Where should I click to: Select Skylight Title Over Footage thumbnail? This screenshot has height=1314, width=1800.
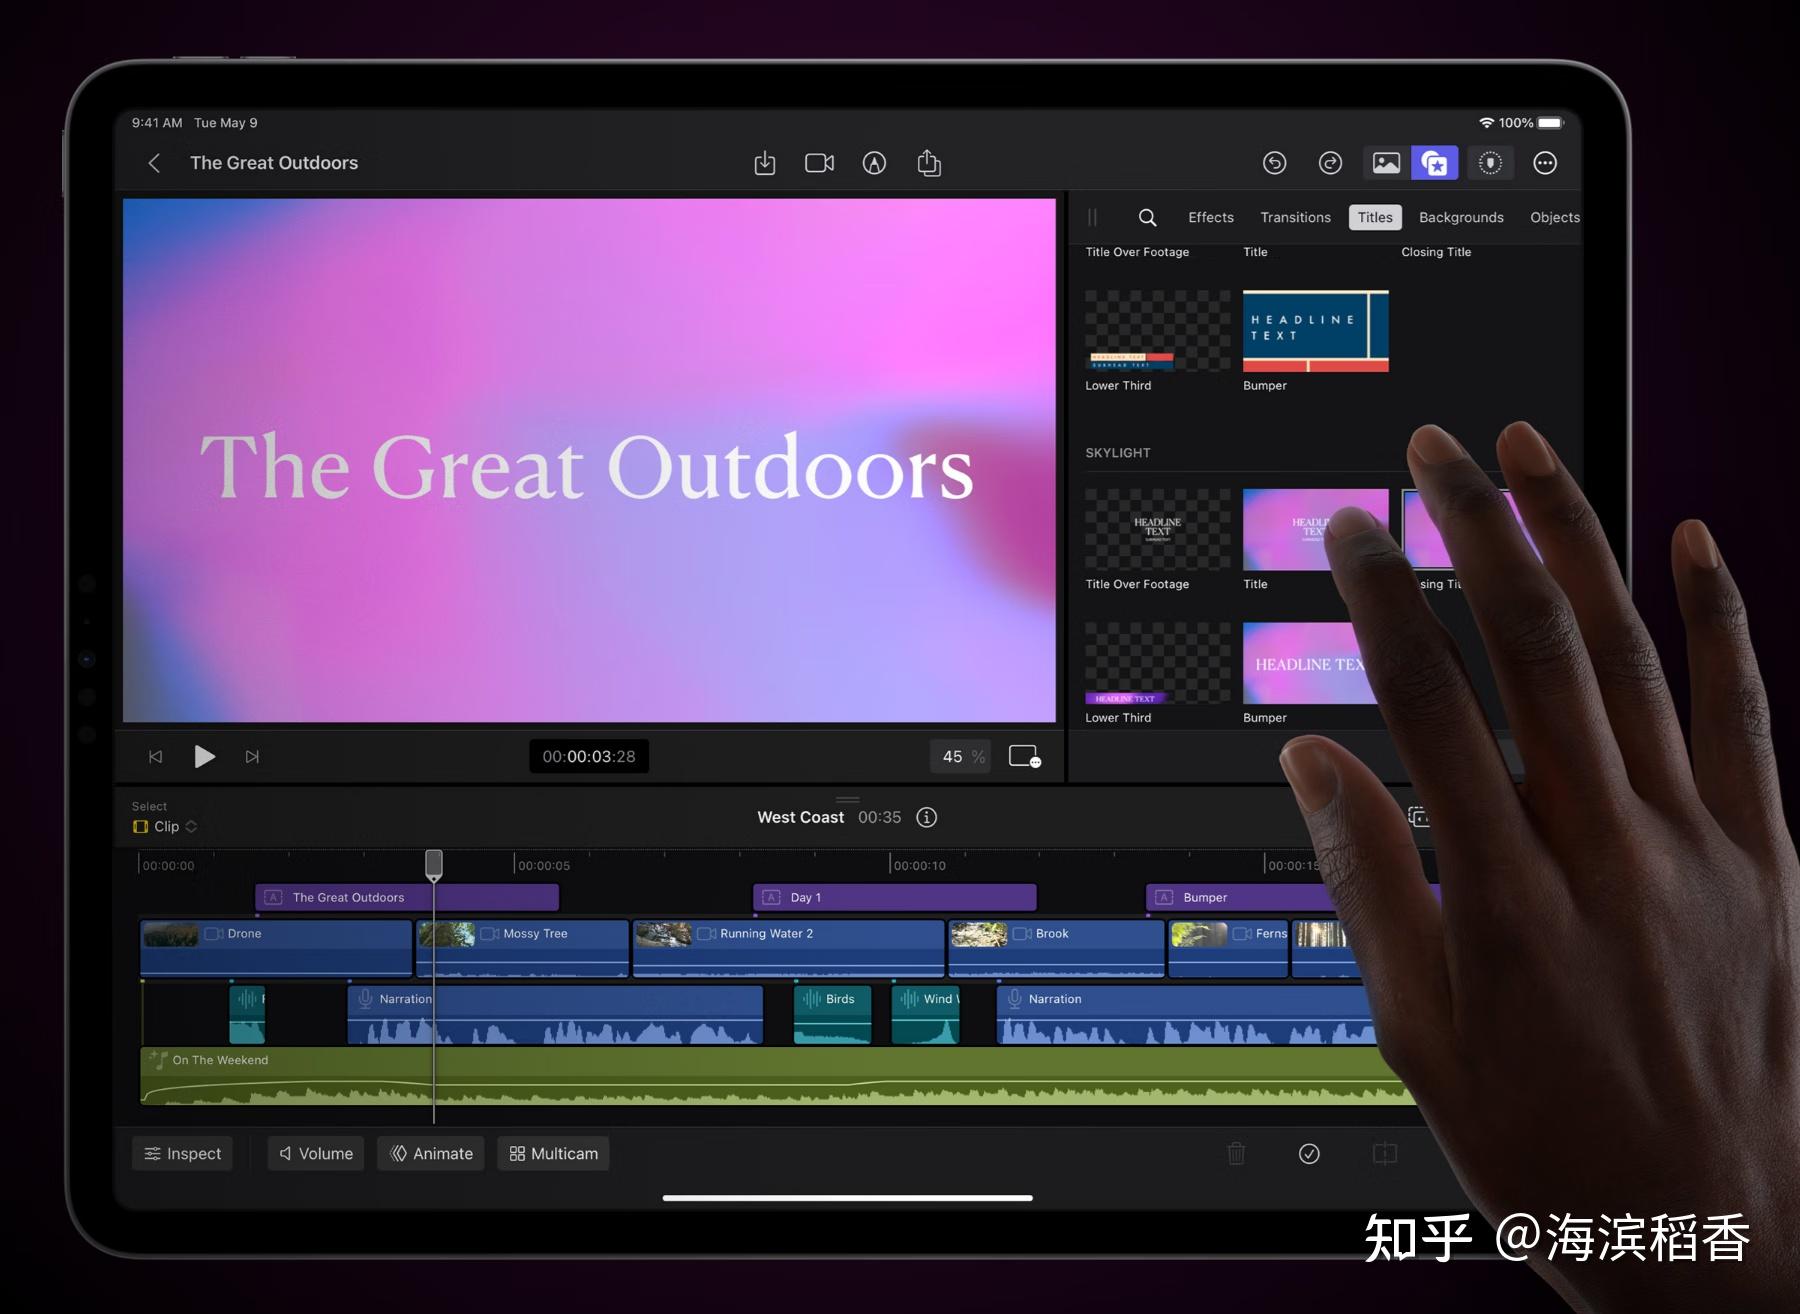pos(1158,530)
